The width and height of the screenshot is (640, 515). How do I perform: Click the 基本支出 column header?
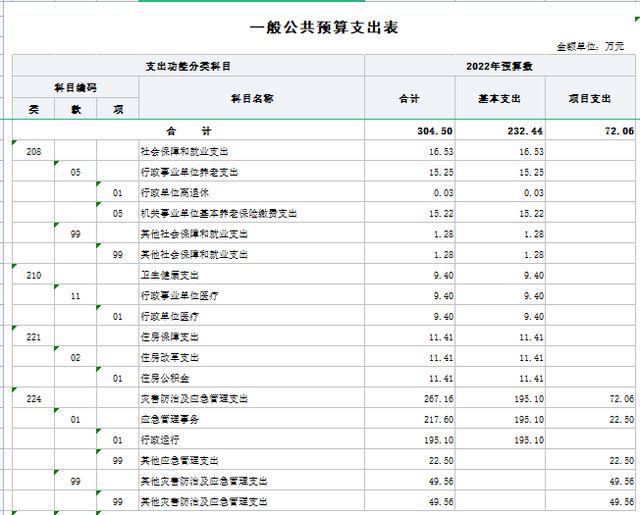click(503, 99)
